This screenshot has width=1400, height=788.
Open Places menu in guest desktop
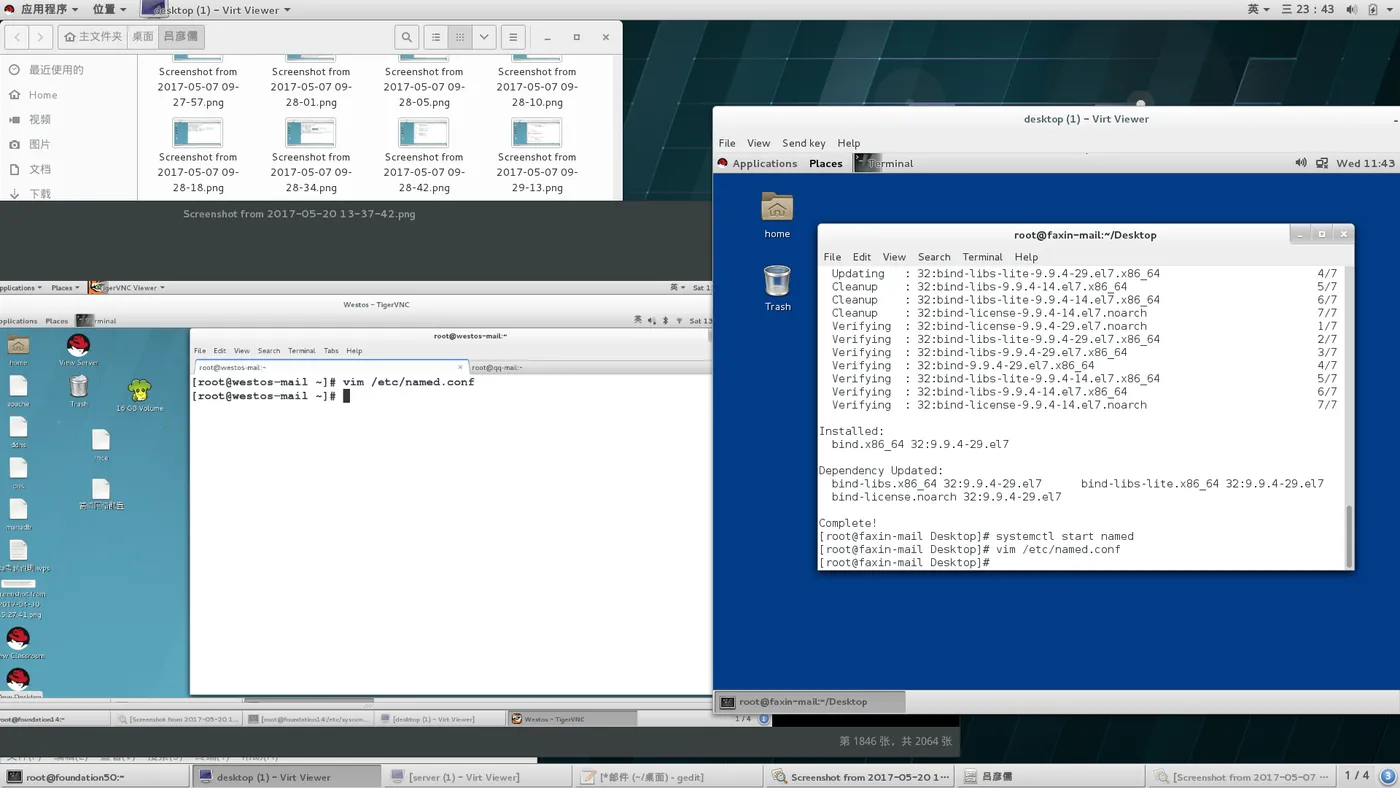[x=826, y=163]
